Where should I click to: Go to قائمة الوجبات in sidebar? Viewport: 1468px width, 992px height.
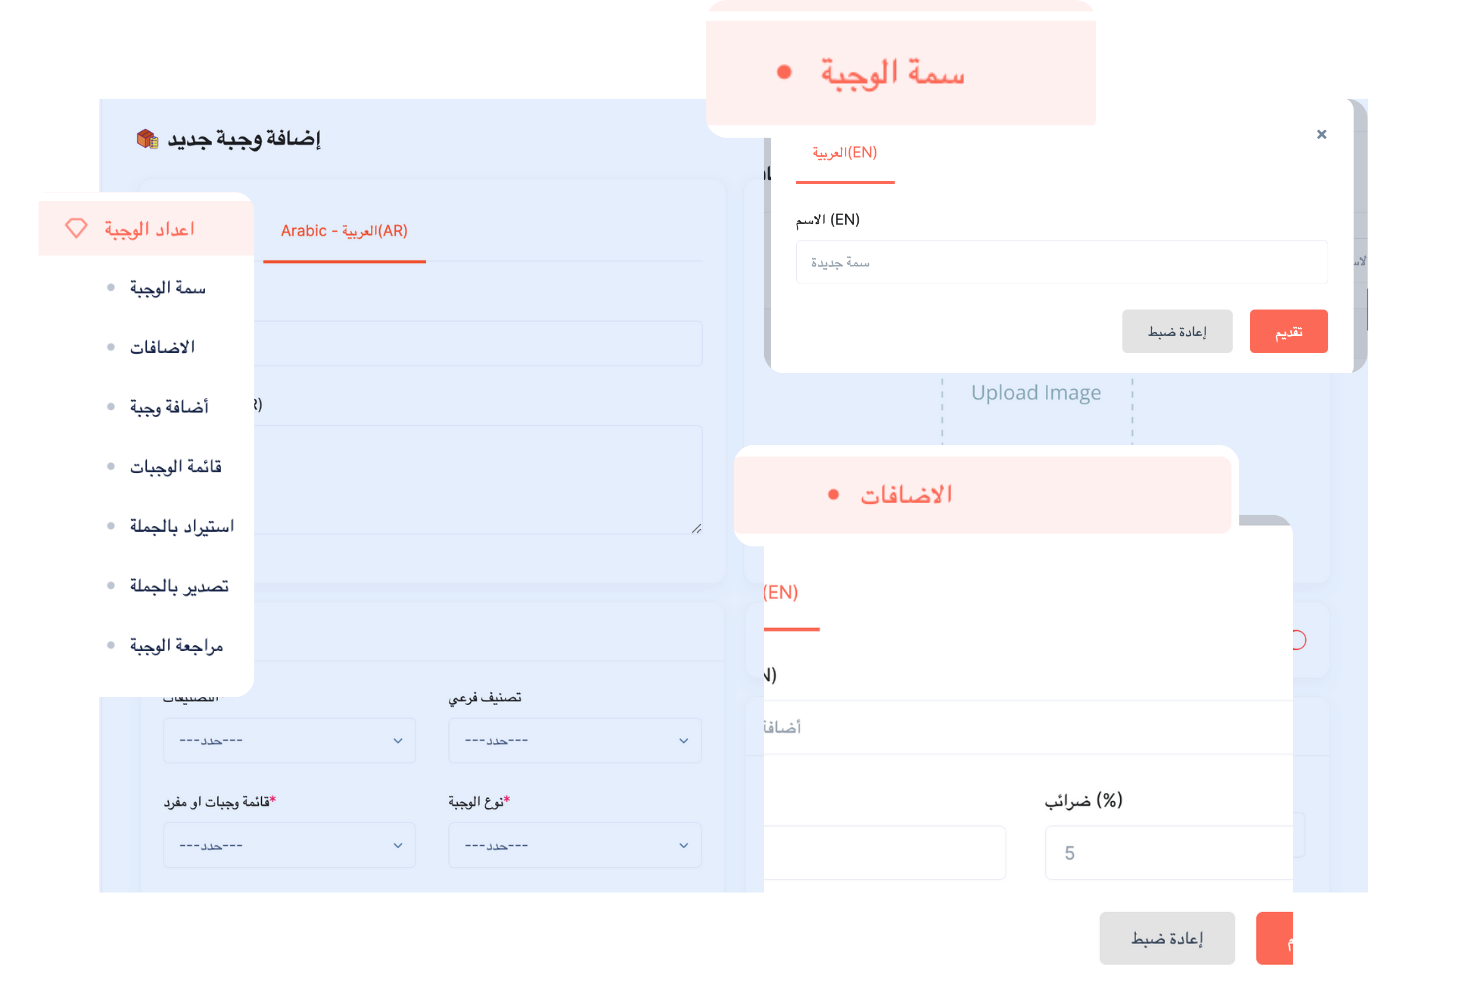coord(175,467)
